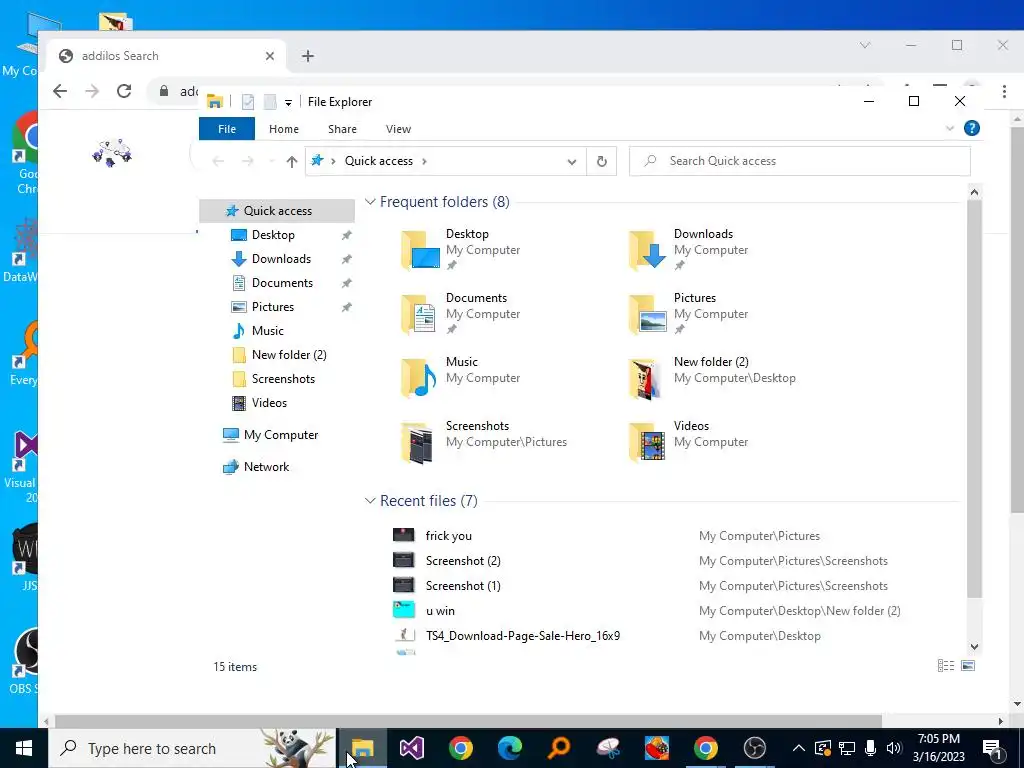Open the notification center icon

[991, 748]
